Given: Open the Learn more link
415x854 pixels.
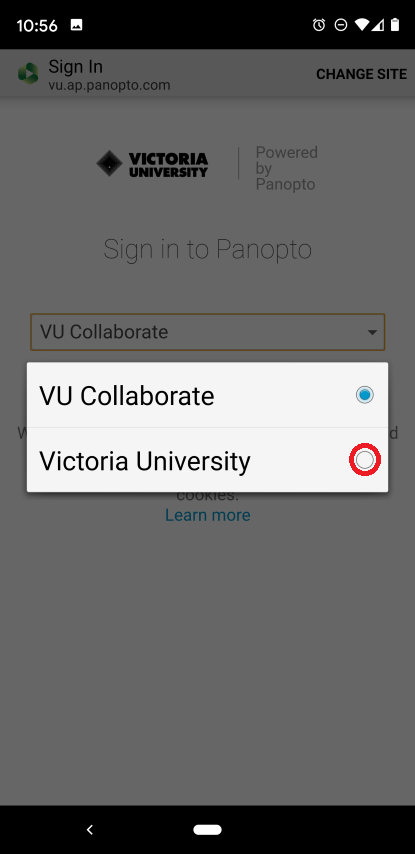Looking at the screenshot, I should point(208,515).
